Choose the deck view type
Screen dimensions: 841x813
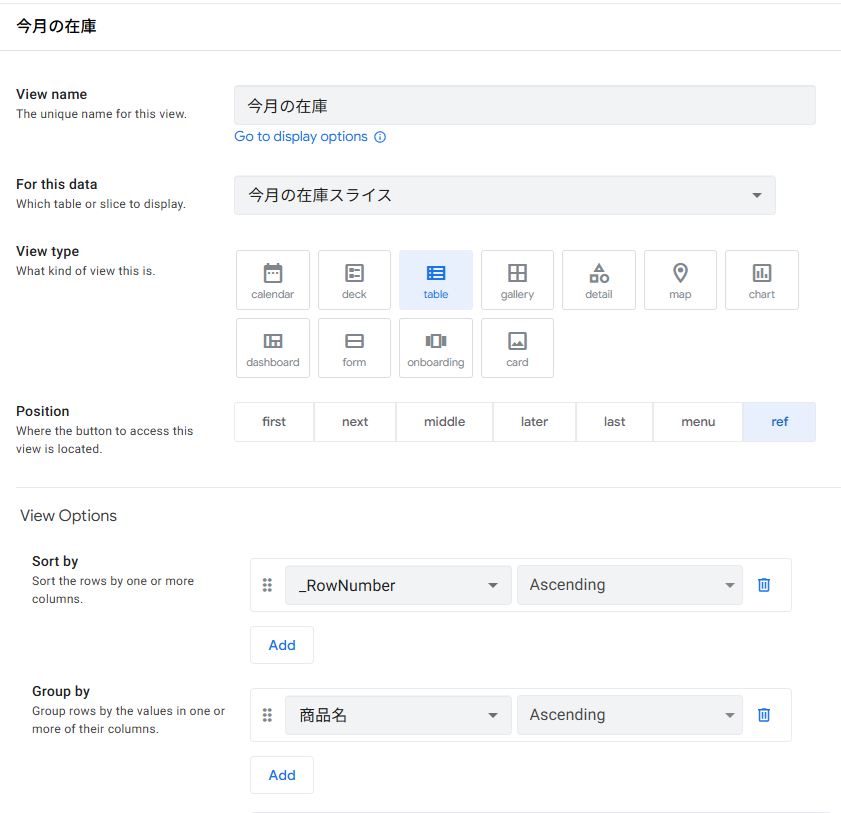(354, 280)
